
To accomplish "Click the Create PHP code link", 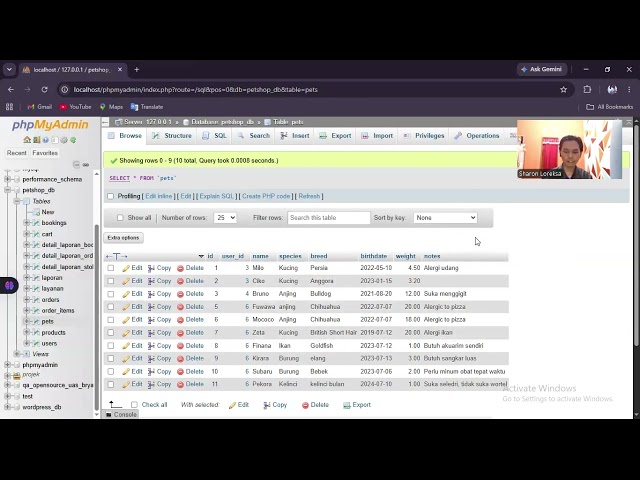I will click(266, 196).
